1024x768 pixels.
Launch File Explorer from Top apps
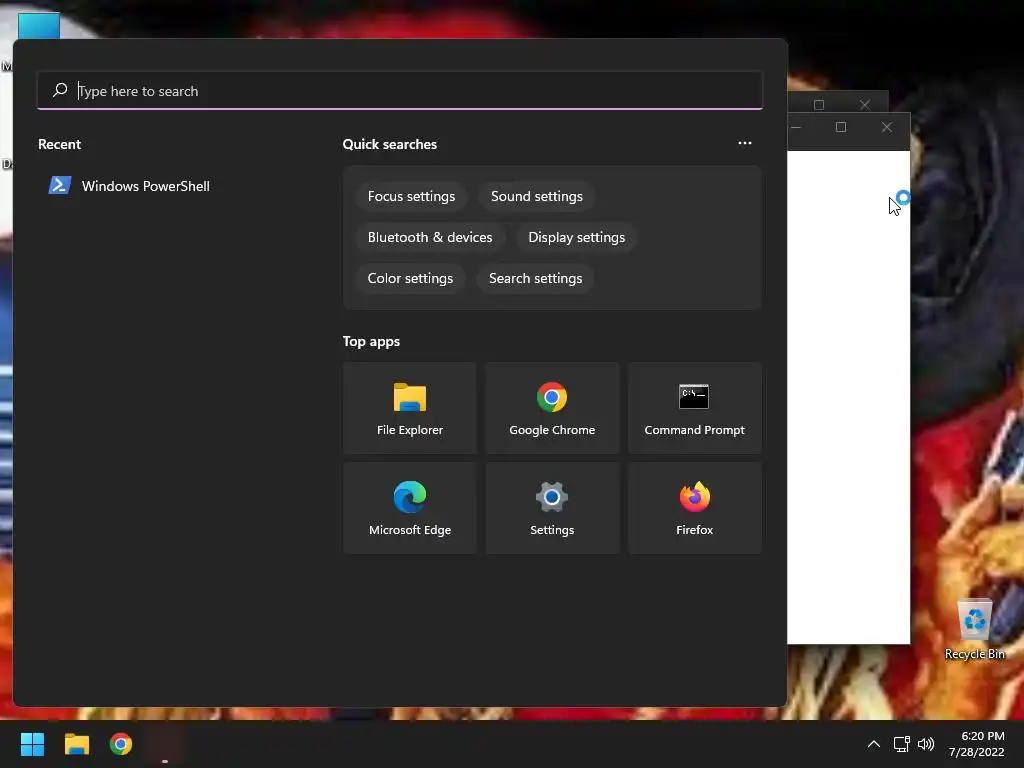coord(409,408)
